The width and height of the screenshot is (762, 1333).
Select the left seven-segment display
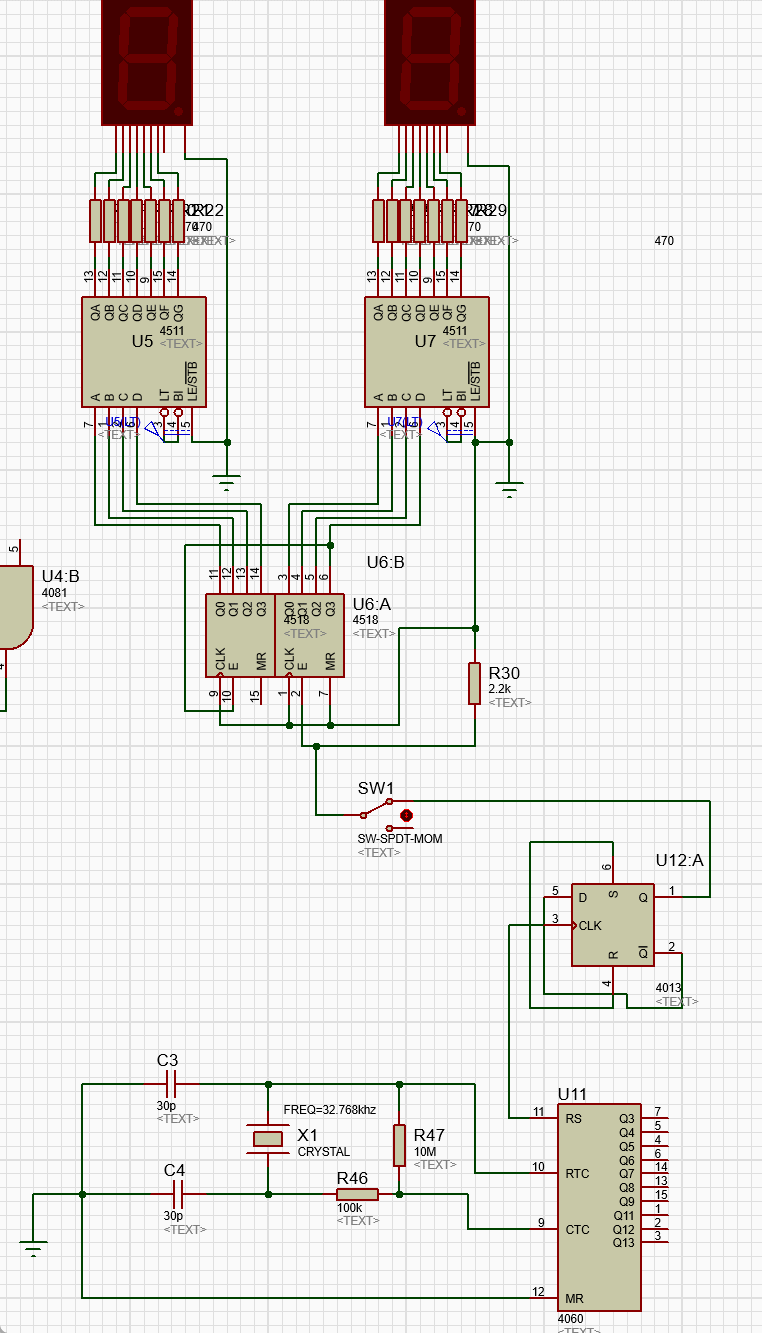[147, 62]
